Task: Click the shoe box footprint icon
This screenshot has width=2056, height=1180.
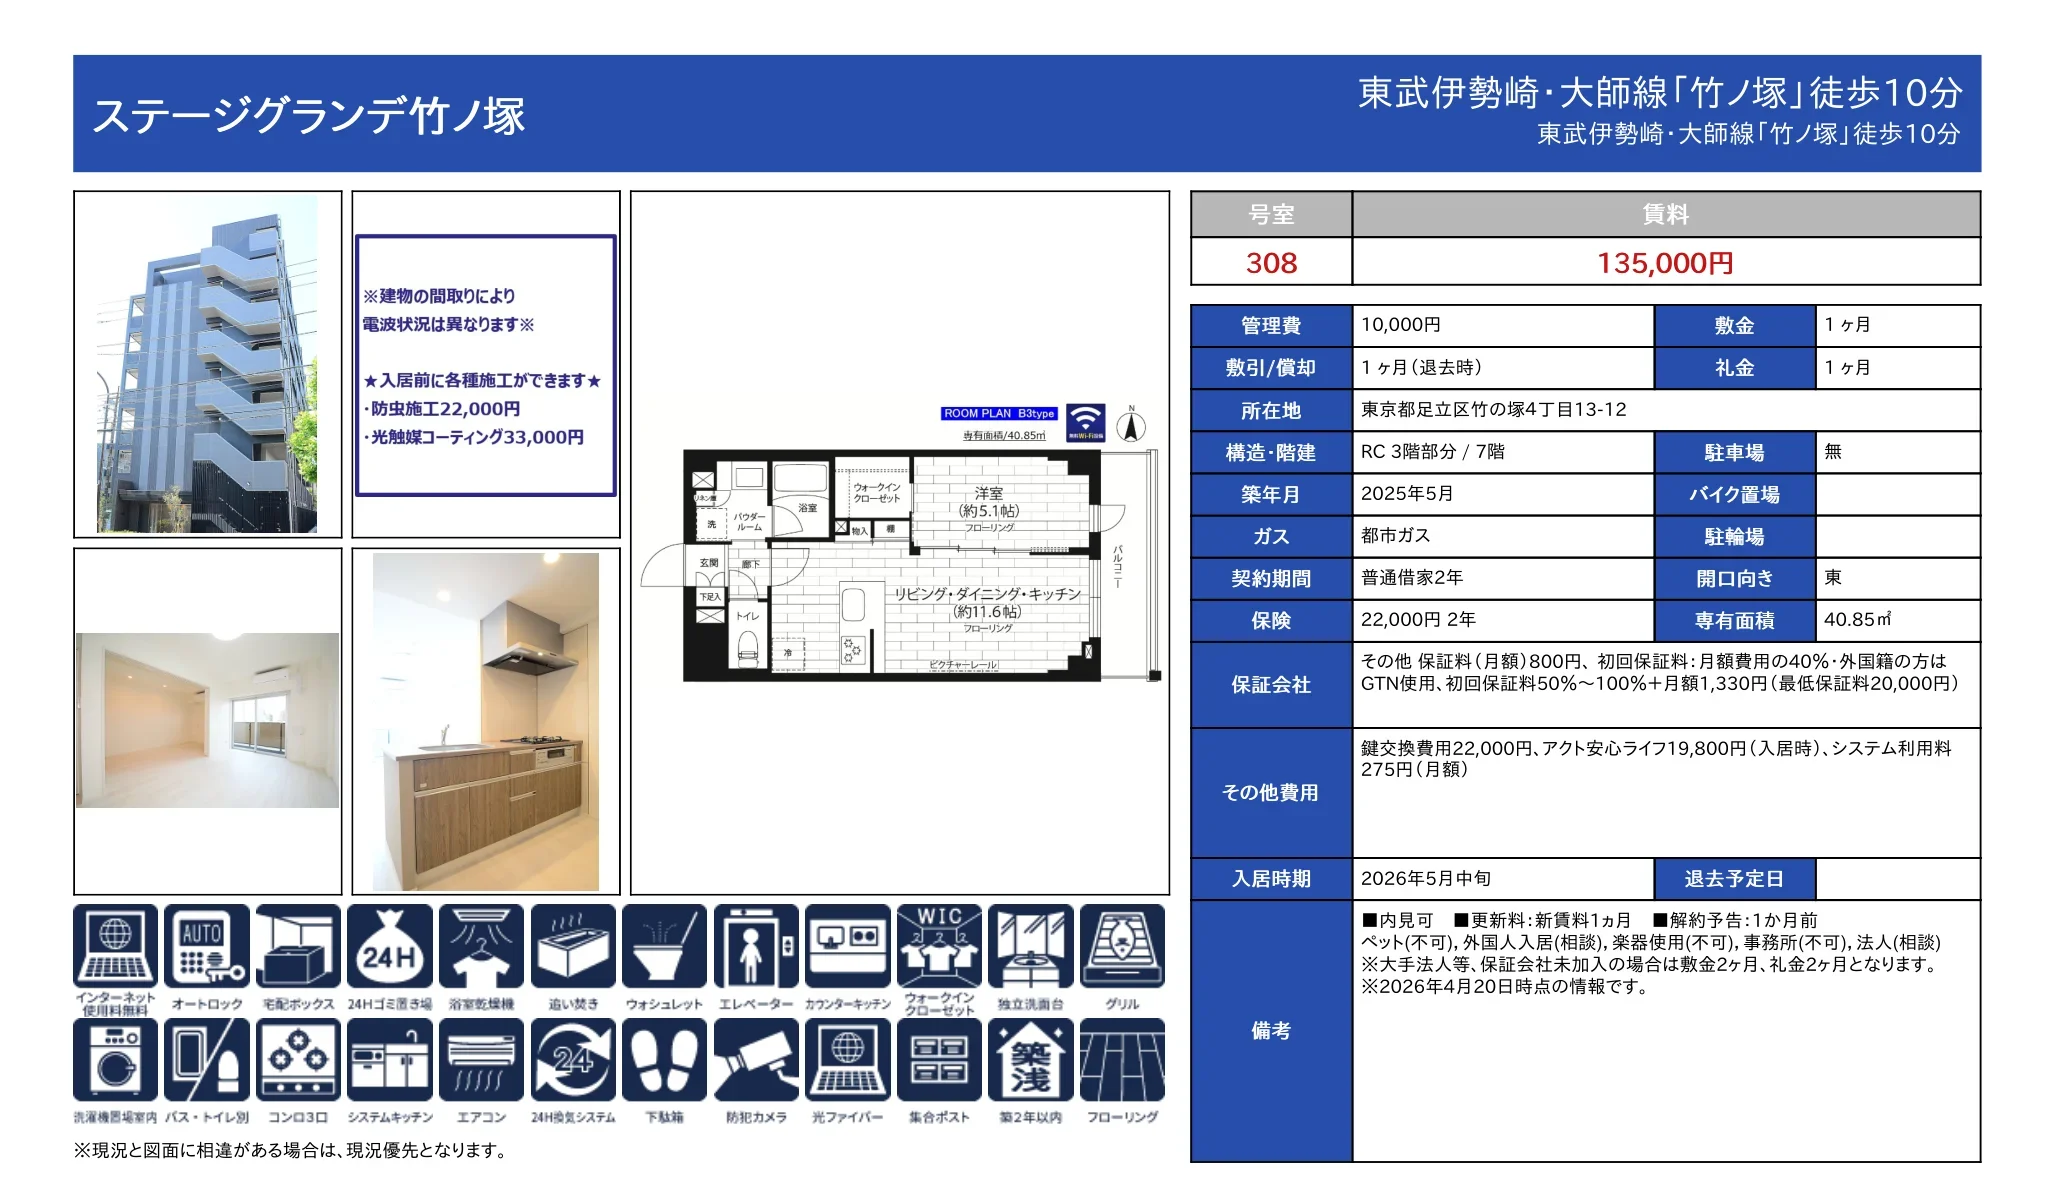Action: (664, 1060)
